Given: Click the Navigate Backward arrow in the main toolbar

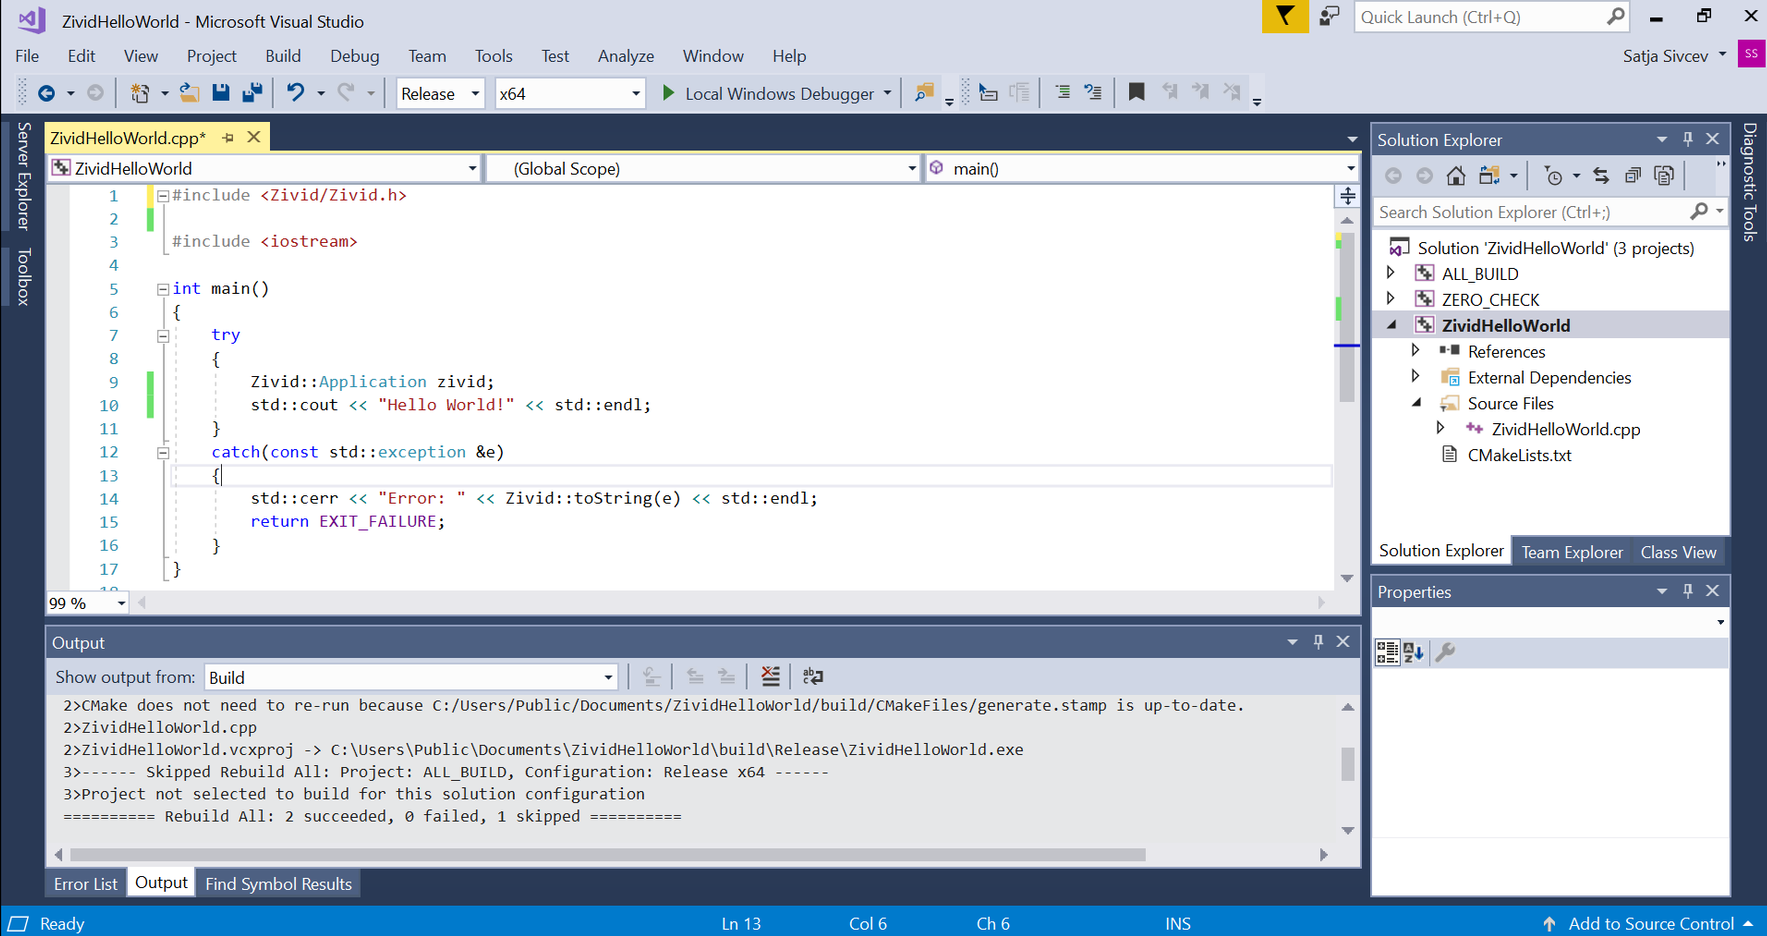Looking at the screenshot, I should pos(46,93).
